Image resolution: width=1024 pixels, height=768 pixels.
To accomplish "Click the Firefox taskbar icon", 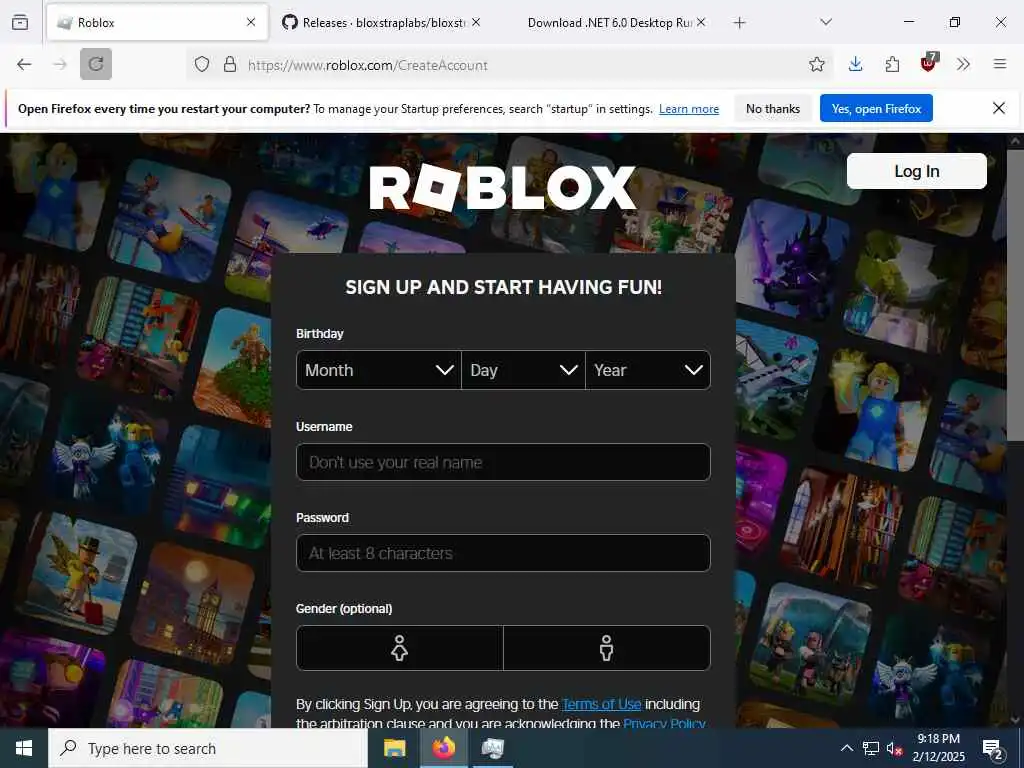I will pos(443,748).
